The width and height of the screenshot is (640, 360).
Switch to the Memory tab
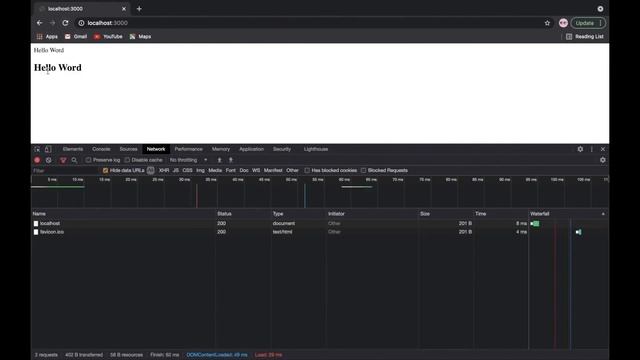coord(221,149)
